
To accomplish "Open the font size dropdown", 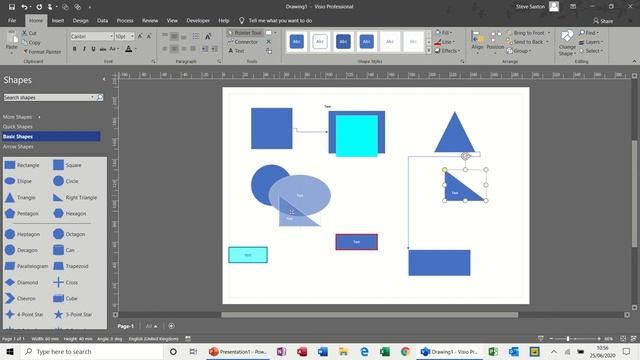I will 132,36.
